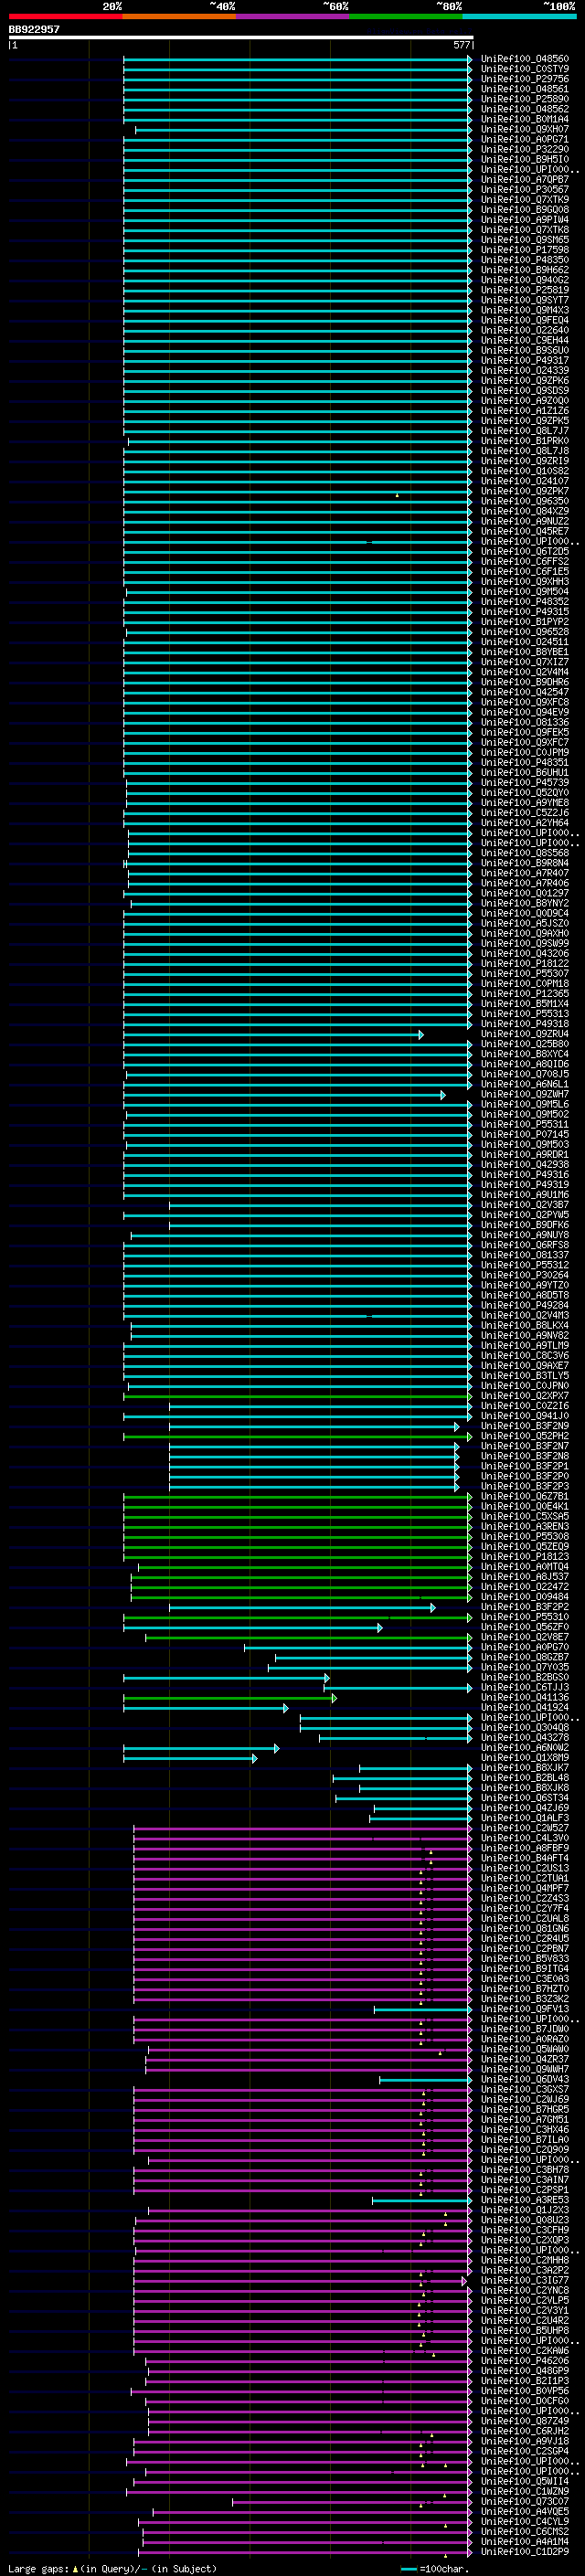Select hit UniRef100_P30567

point(524,190)
